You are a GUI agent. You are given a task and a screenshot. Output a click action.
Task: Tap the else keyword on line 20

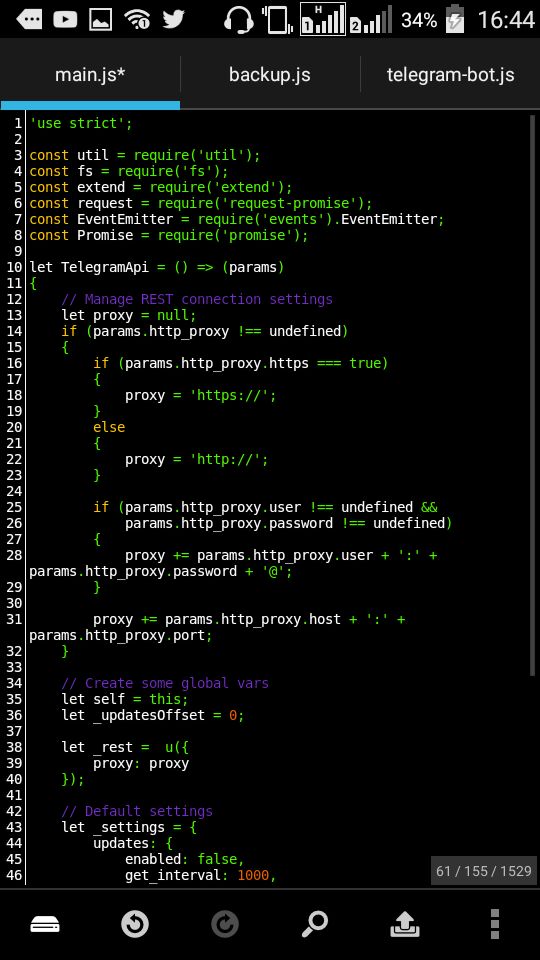(109, 427)
